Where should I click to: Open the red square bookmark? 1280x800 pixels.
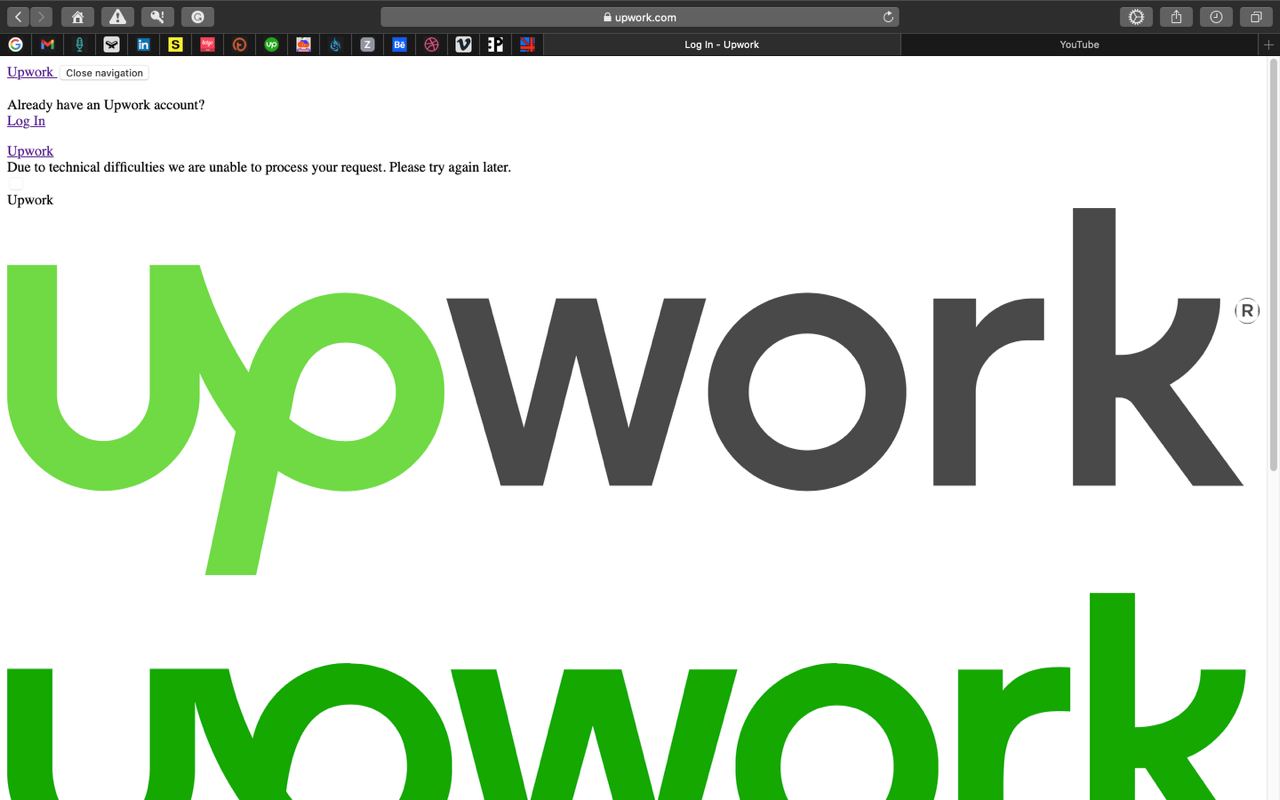[x=207, y=44]
